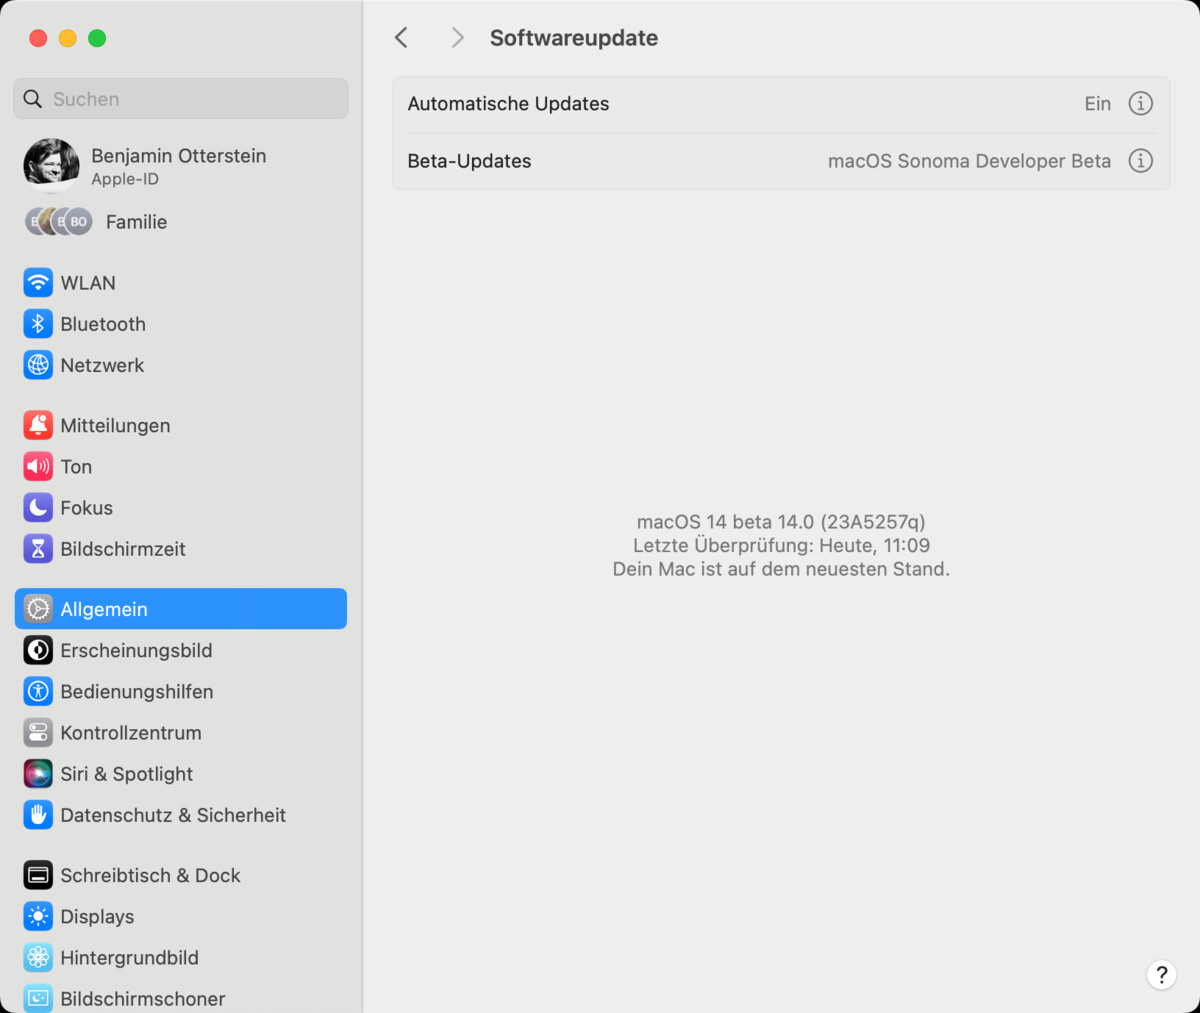Open Fokus via the moon icon
This screenshot has width=1200, height=1013.
[37, 507]
